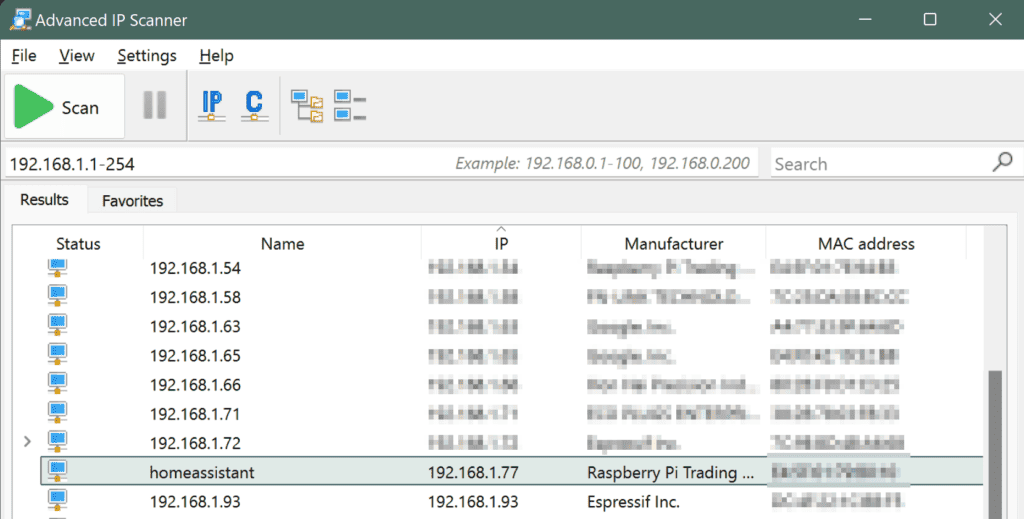
Task: Select the name 192.168.1.58
Action: pos(195,298)
